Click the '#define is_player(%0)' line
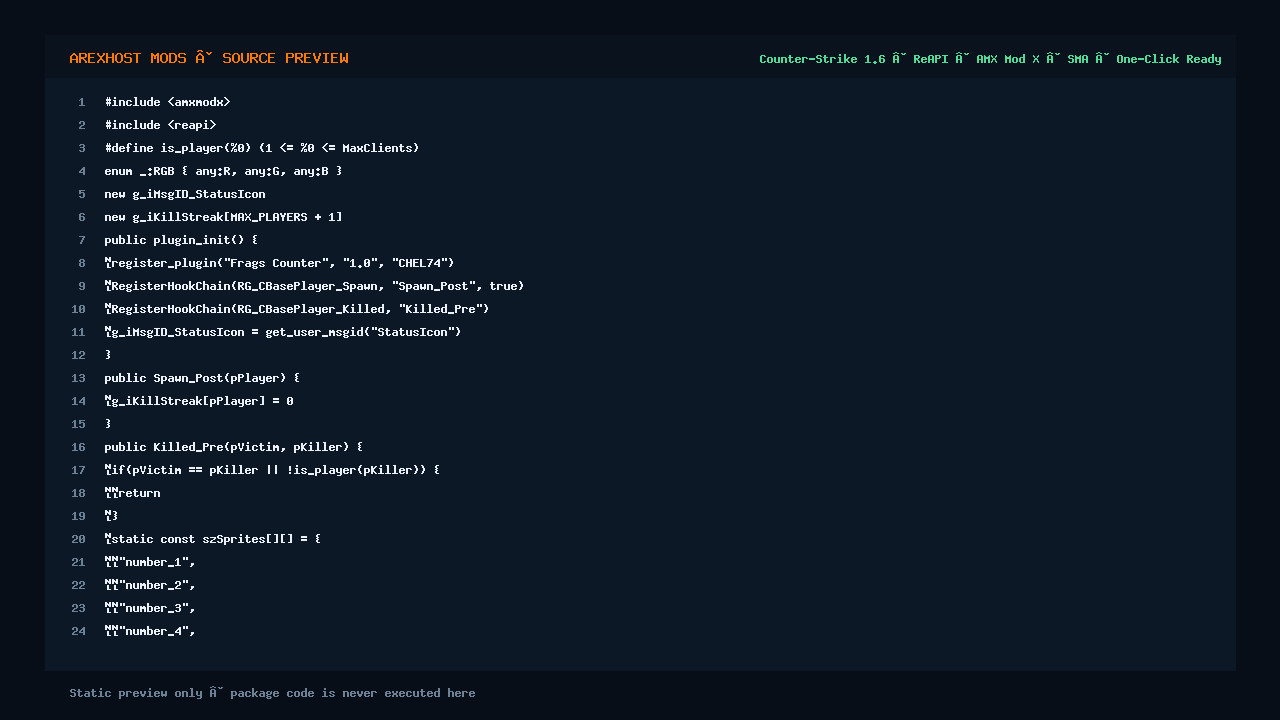 [262, 148]
